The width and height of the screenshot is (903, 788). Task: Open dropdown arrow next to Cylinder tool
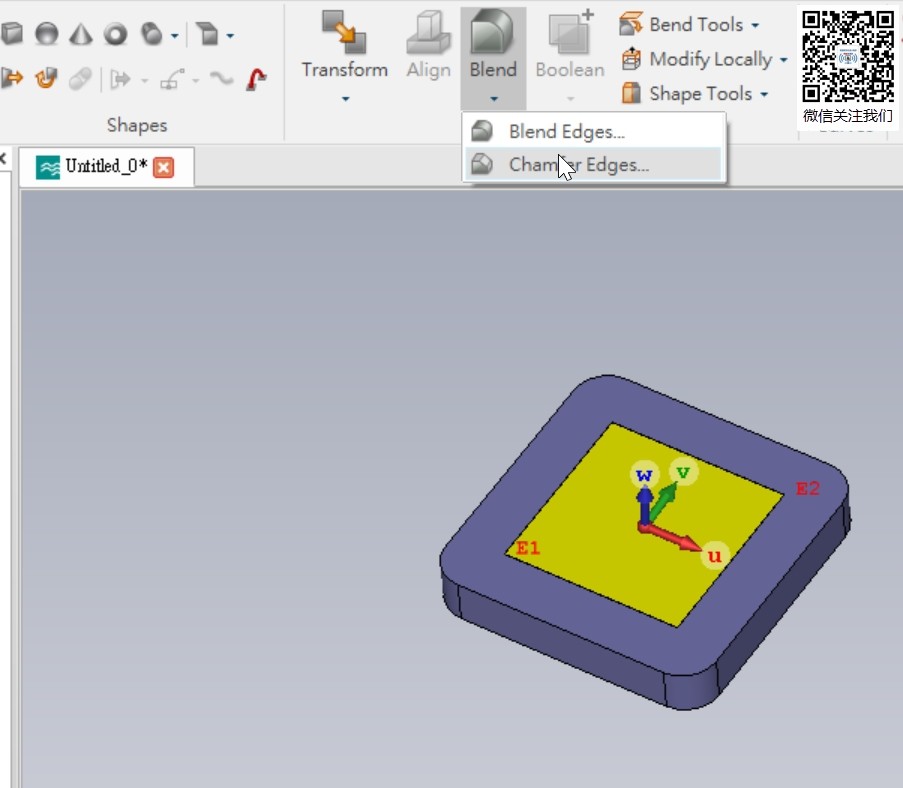tap(174, 36)
